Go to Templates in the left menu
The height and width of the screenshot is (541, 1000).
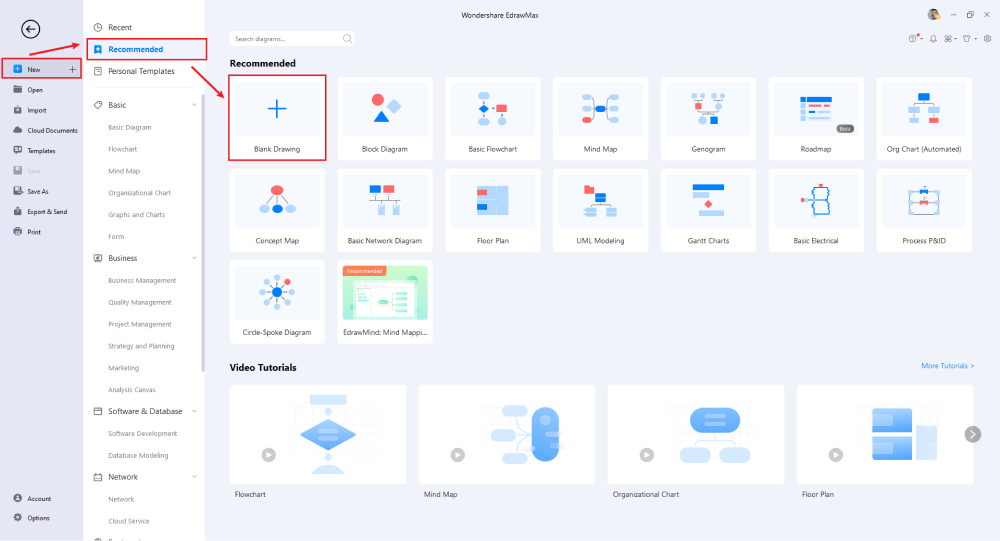coord(41,151)
